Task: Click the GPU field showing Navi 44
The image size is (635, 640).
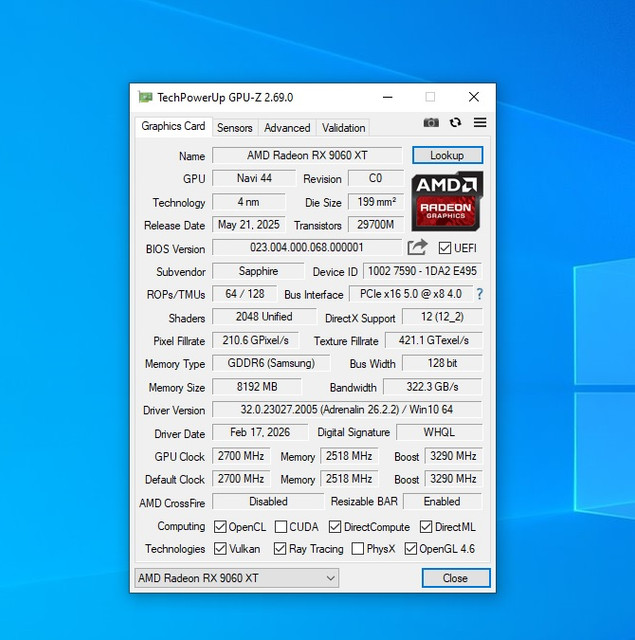Action: pos(254,178)
